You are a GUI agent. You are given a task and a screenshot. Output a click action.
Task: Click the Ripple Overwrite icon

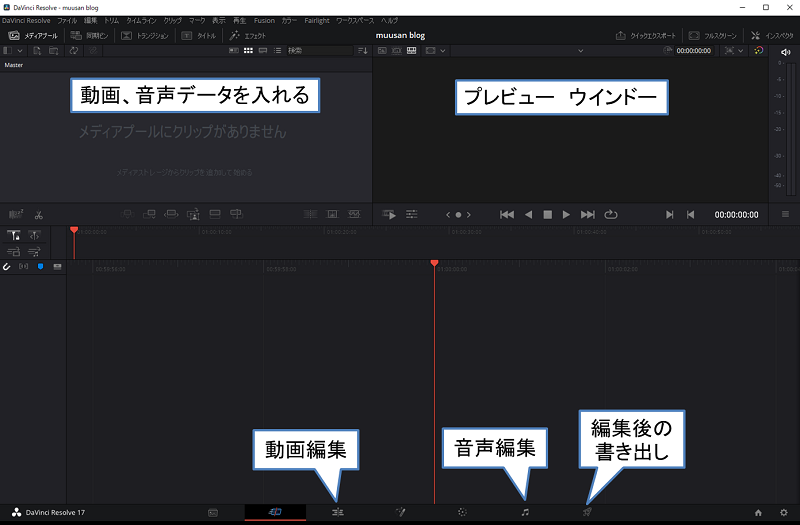(x=171, y=214)
